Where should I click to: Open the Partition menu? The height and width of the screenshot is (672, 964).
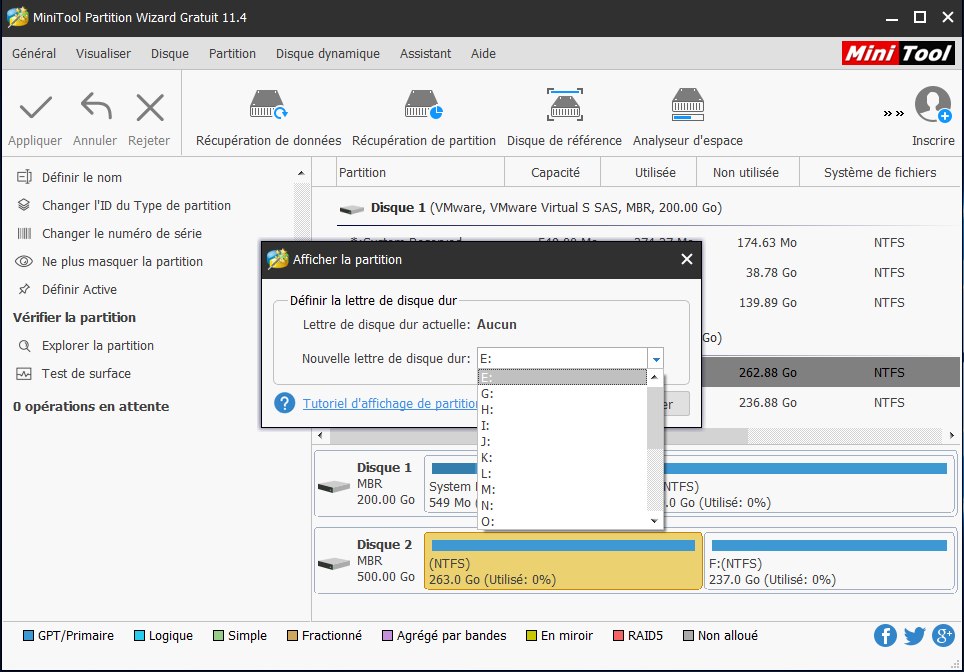click(232, 53)
